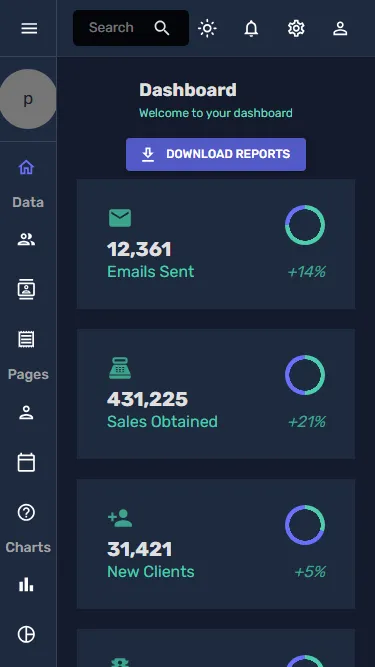Screen dimensions: 375x667
Task: Click the Emails Sent label
Action: point(151,272)
